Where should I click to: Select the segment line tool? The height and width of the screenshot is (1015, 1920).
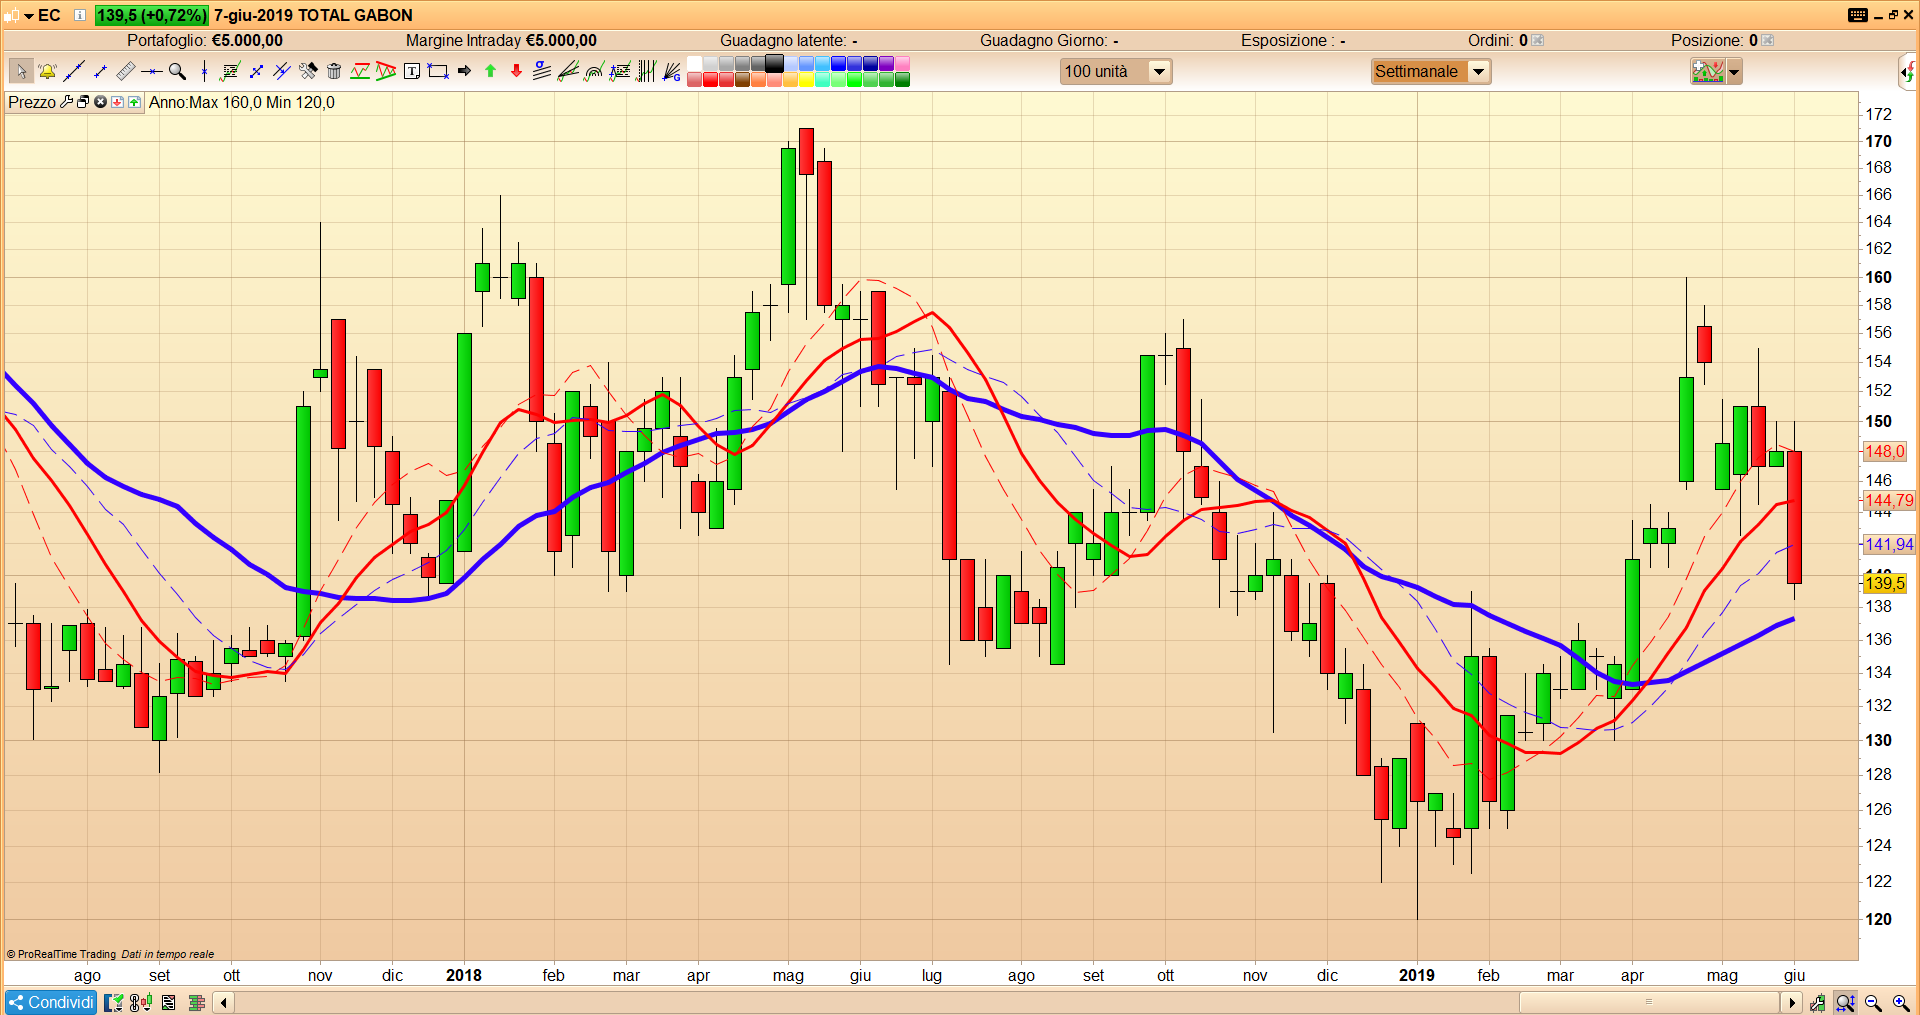(x=100, y=71)
